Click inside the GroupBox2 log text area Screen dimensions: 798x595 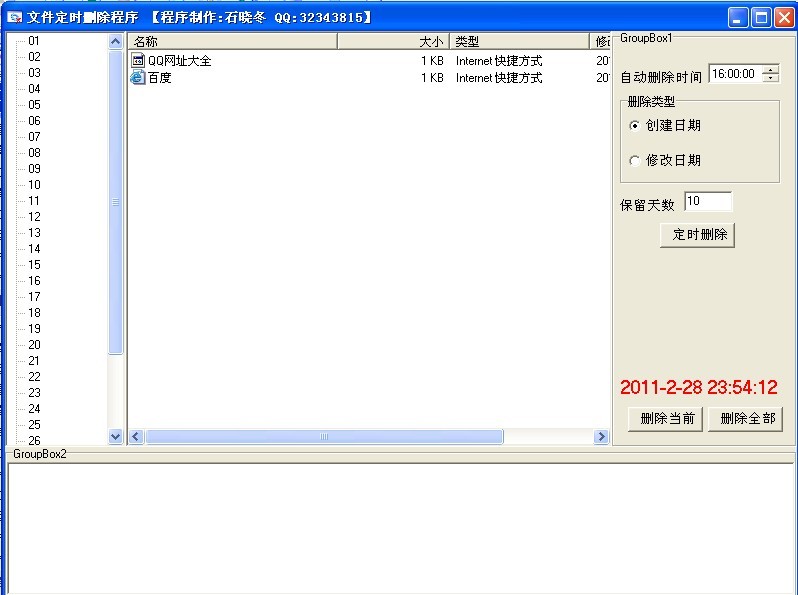pos(401,528)
